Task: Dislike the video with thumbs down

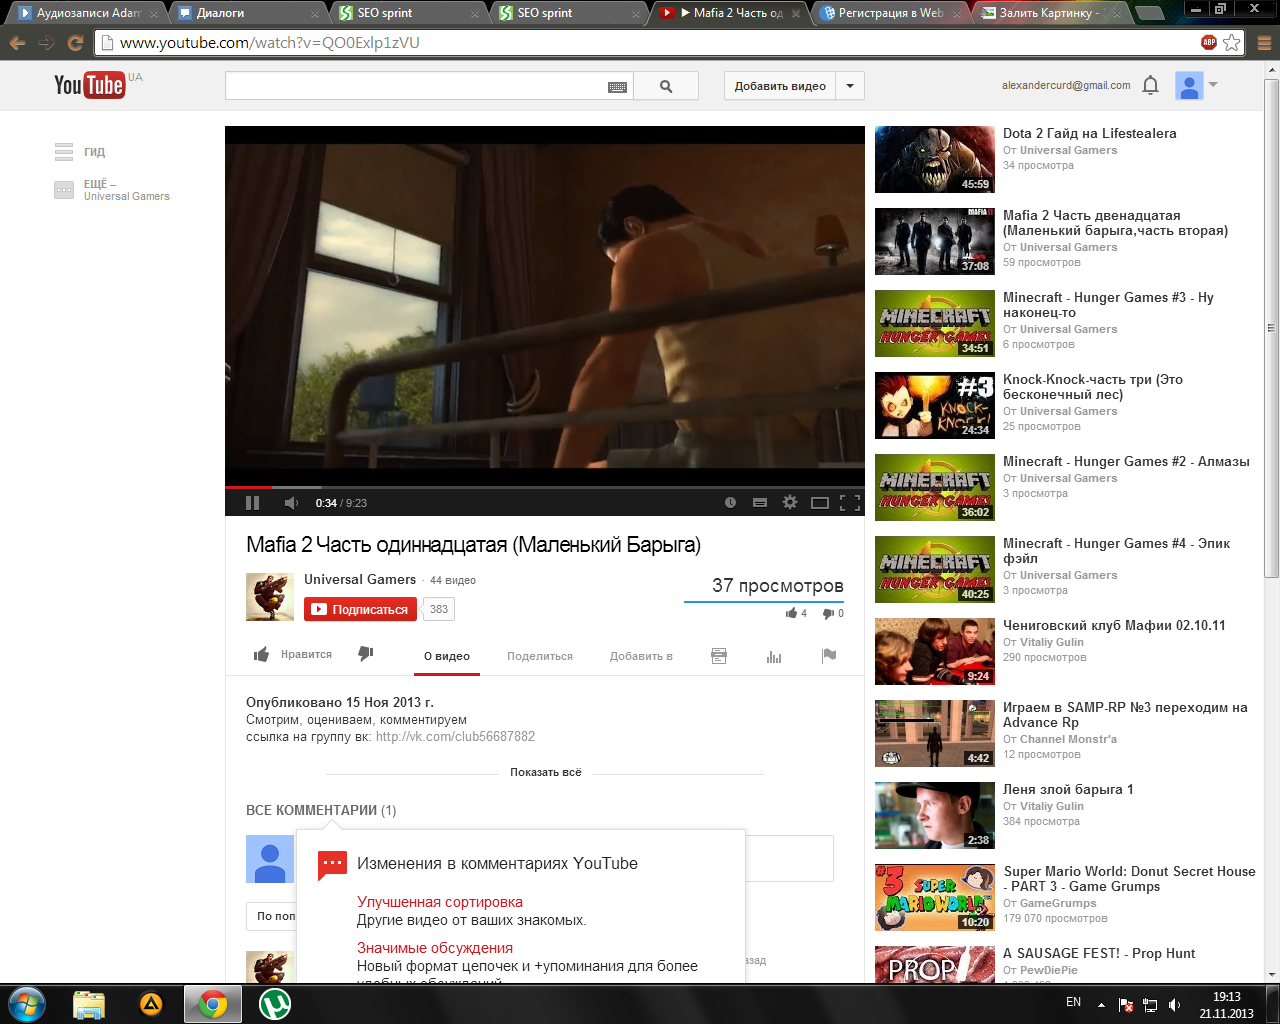Action: pos(366,654)
